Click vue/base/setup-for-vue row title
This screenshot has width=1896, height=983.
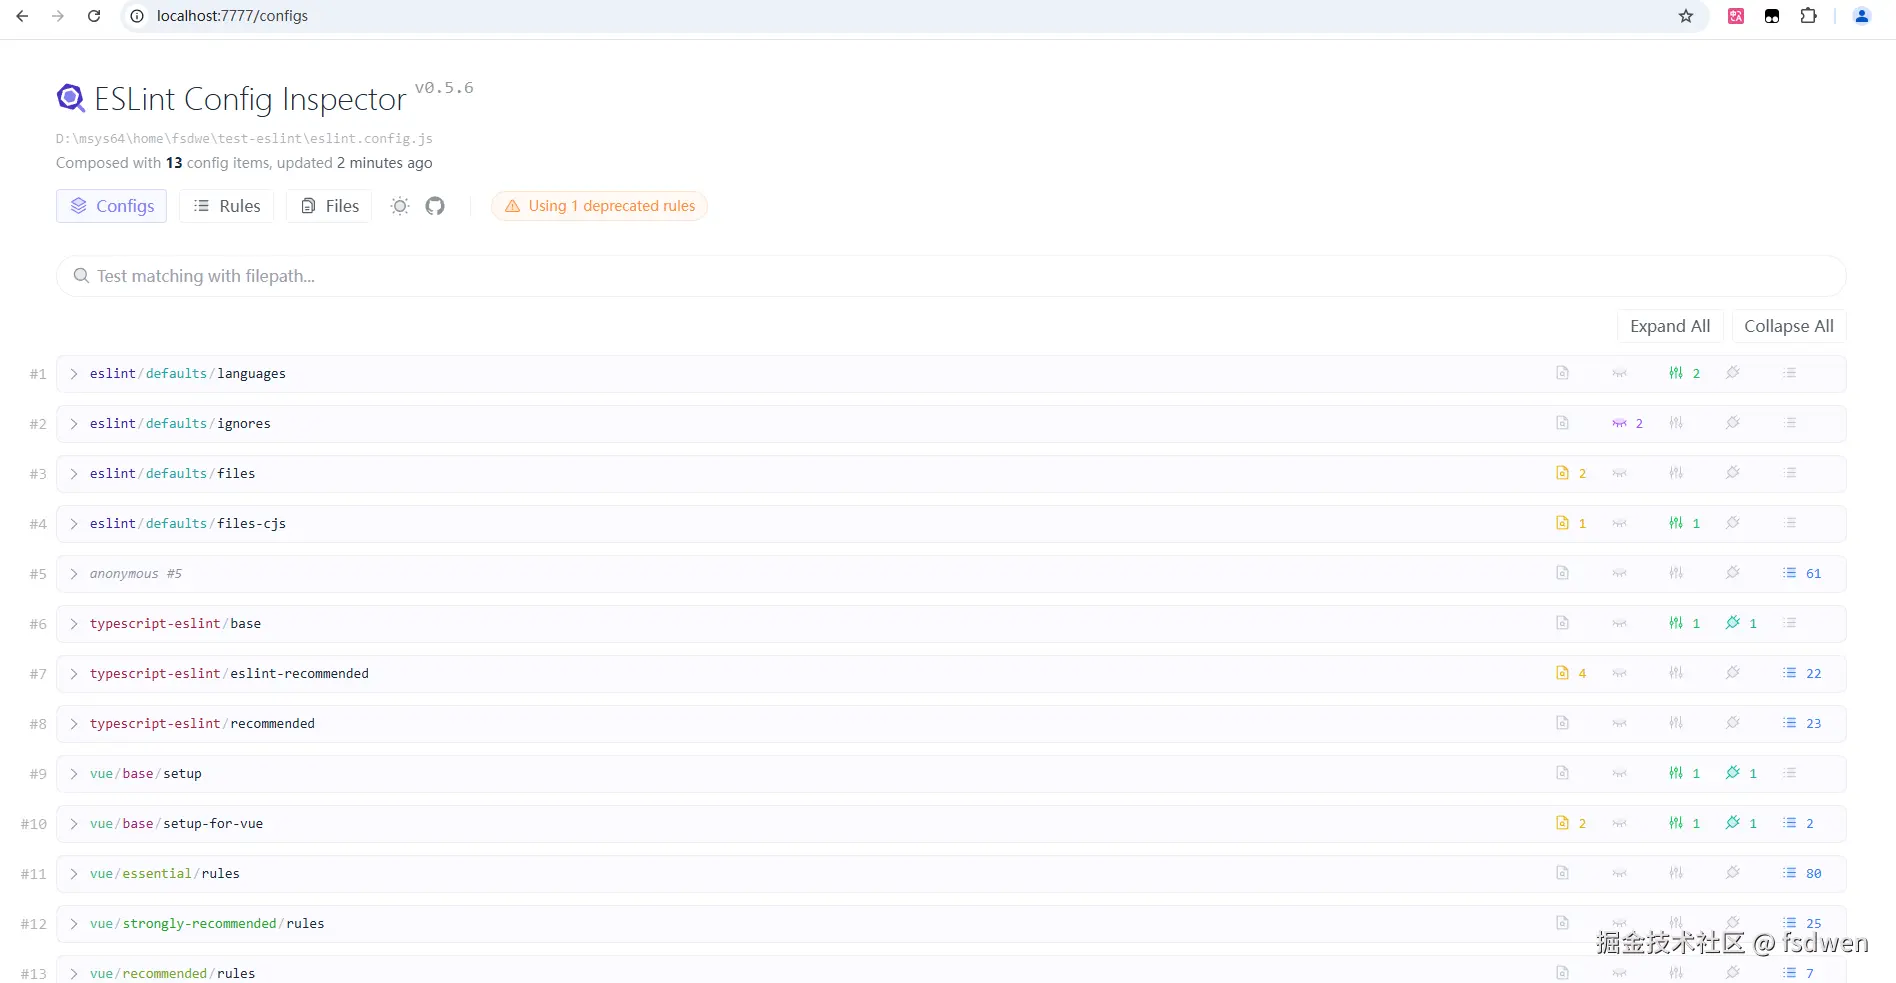[176, 823]
